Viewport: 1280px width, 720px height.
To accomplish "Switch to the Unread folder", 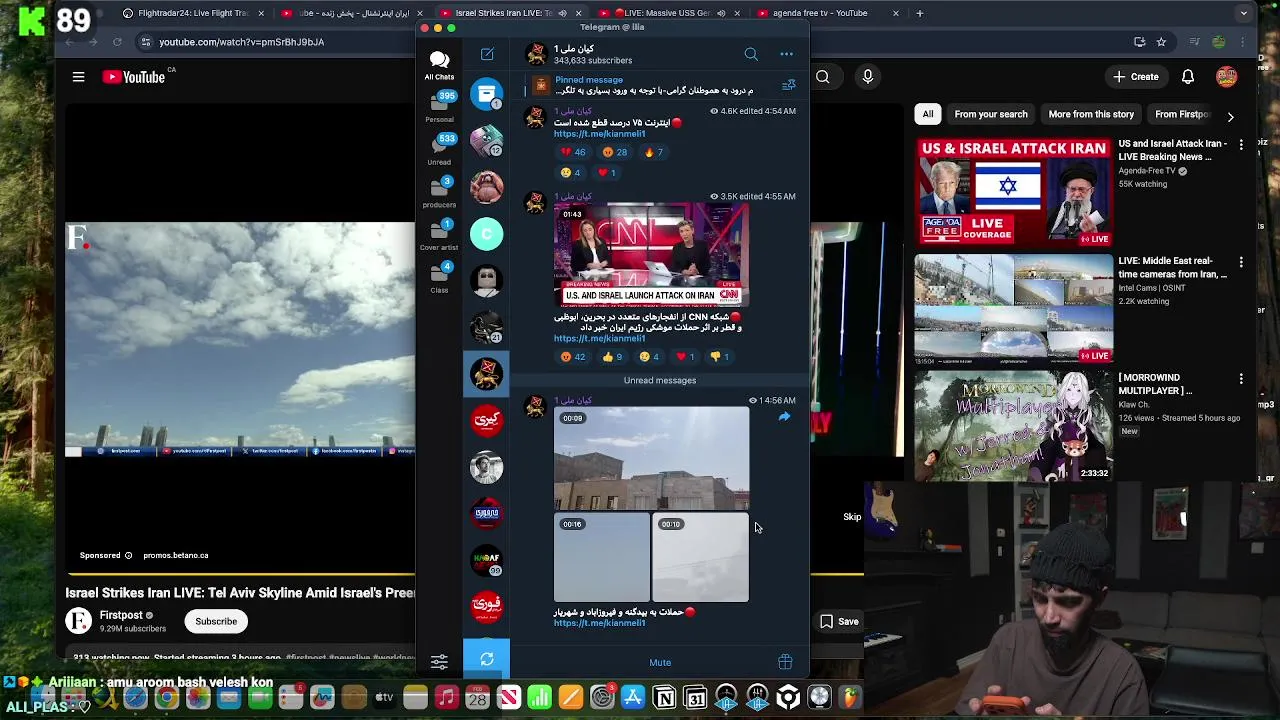I will (x=439, y=150).
